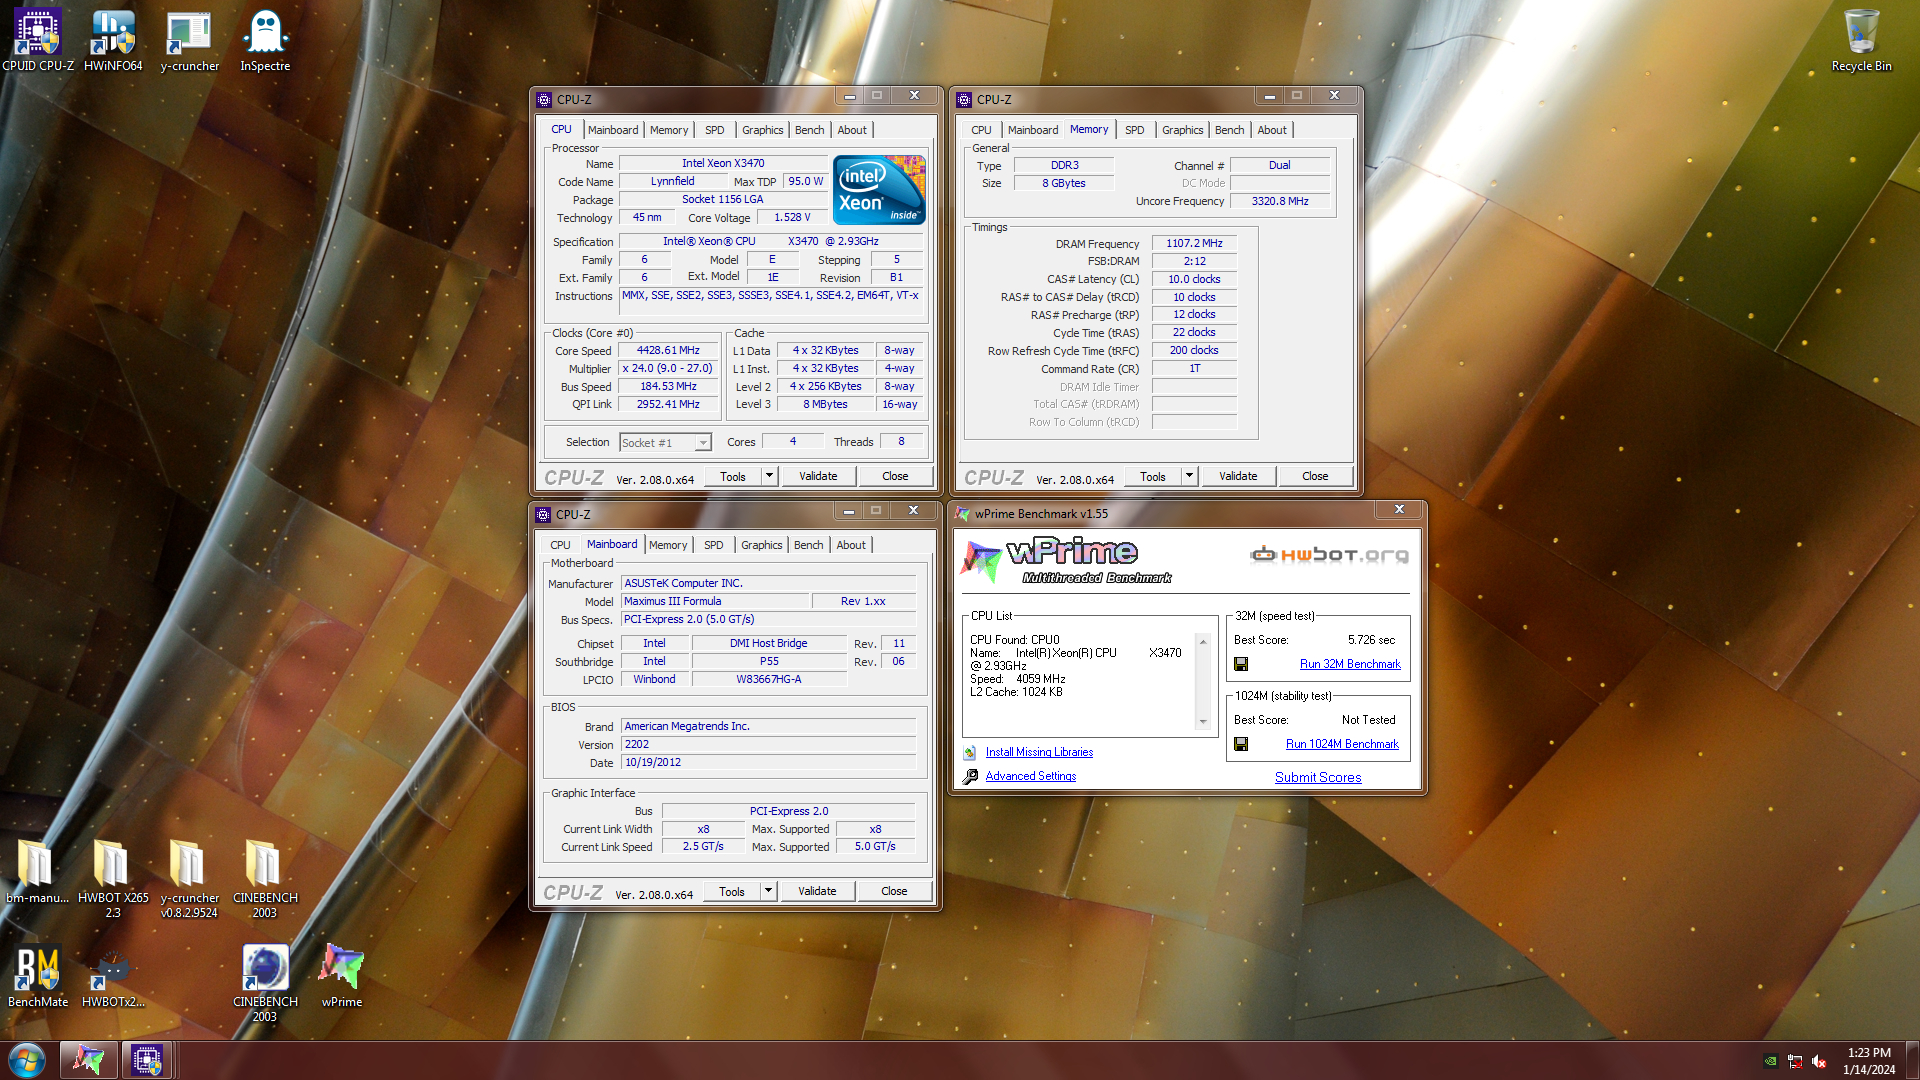Click the Validate button in the Mainboard window

[817, 891]
